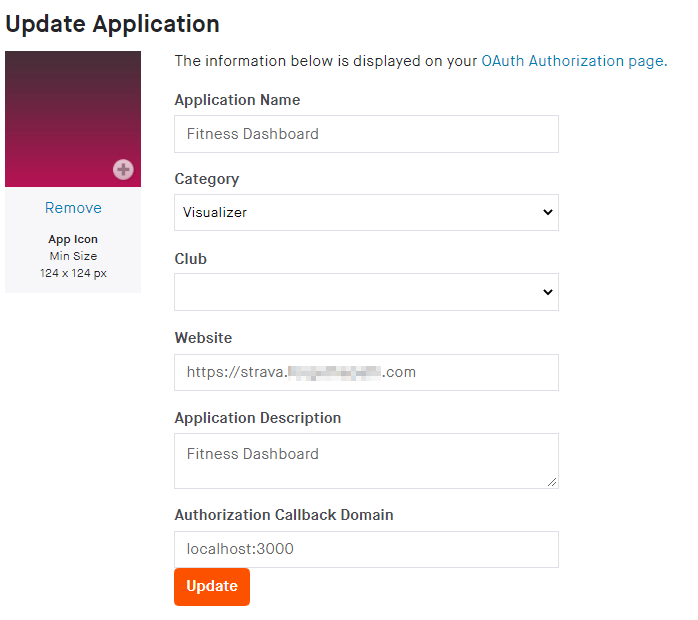
Task: Click the Remove link under app icon
Action: tap(73, 208)
